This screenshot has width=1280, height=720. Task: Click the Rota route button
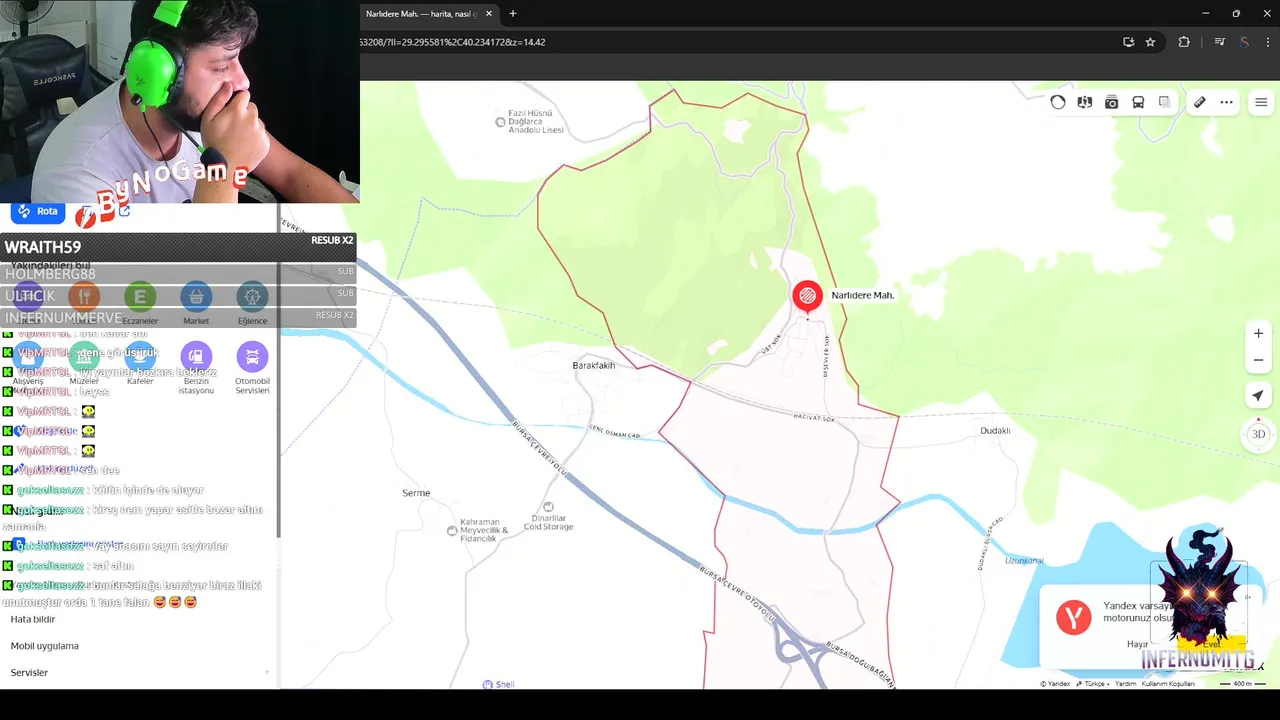point(38,212)
